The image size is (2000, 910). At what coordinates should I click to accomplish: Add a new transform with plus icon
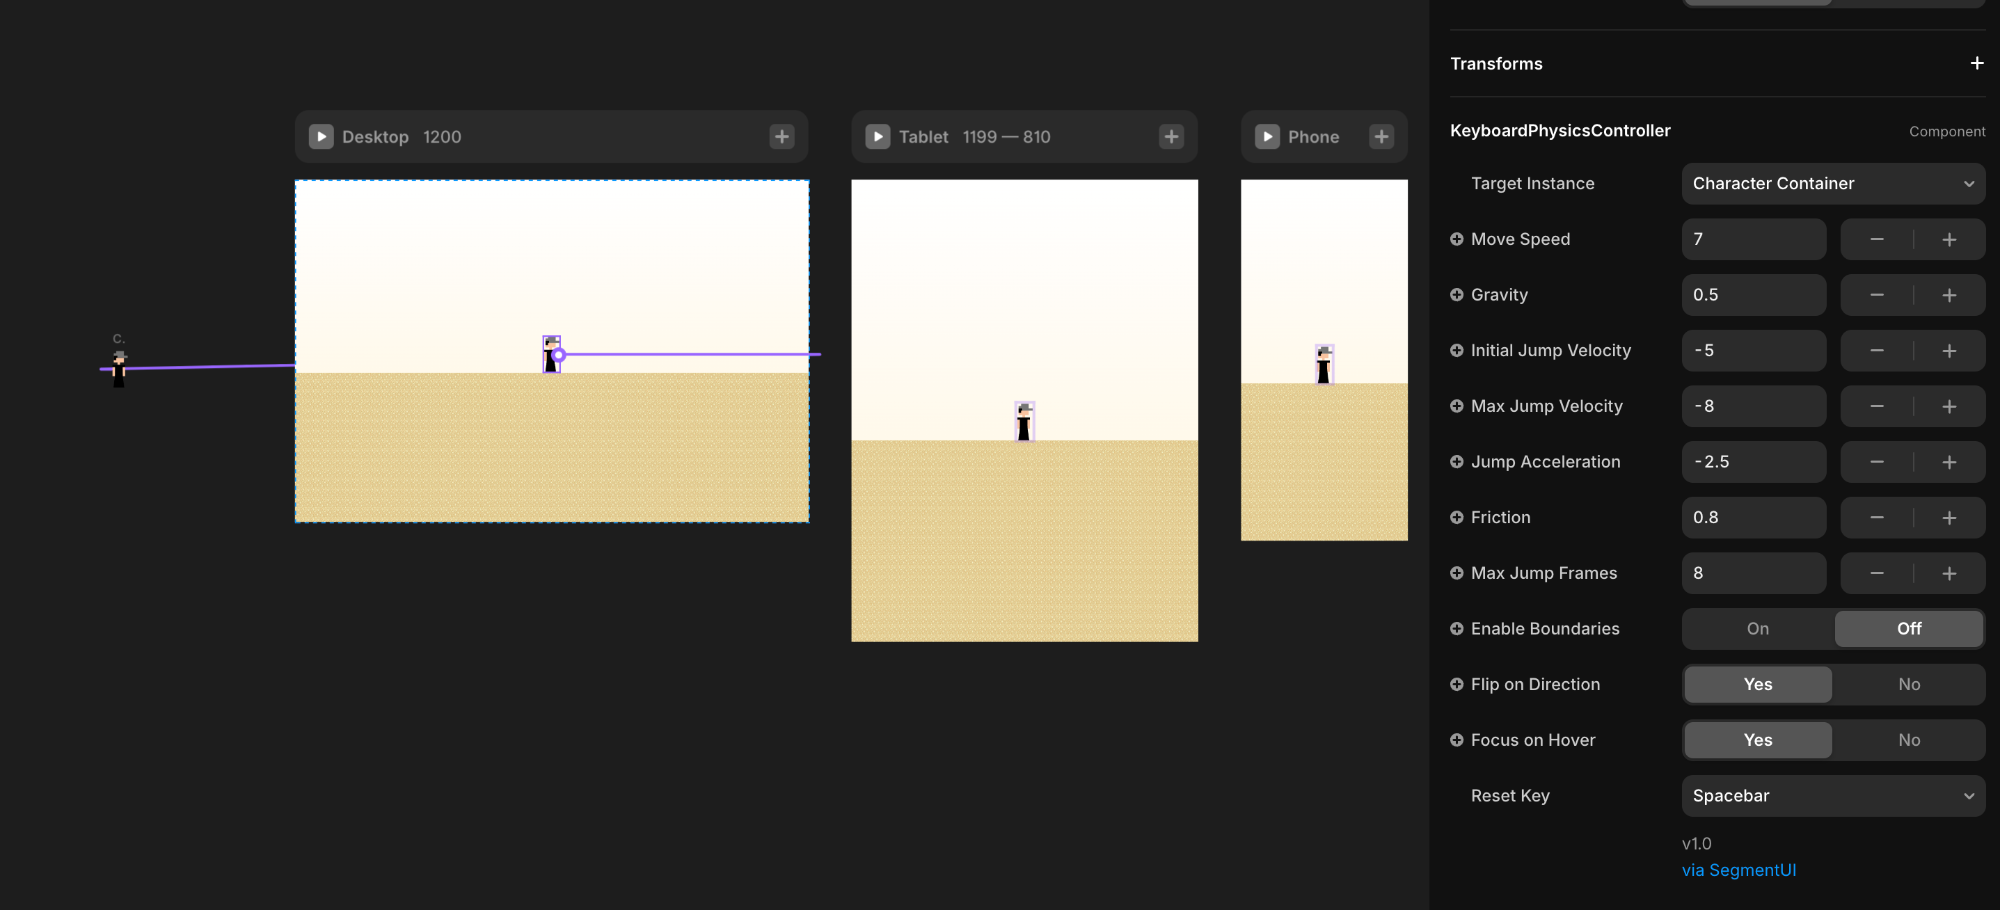pyautogui.click(x=1976, y=64)
